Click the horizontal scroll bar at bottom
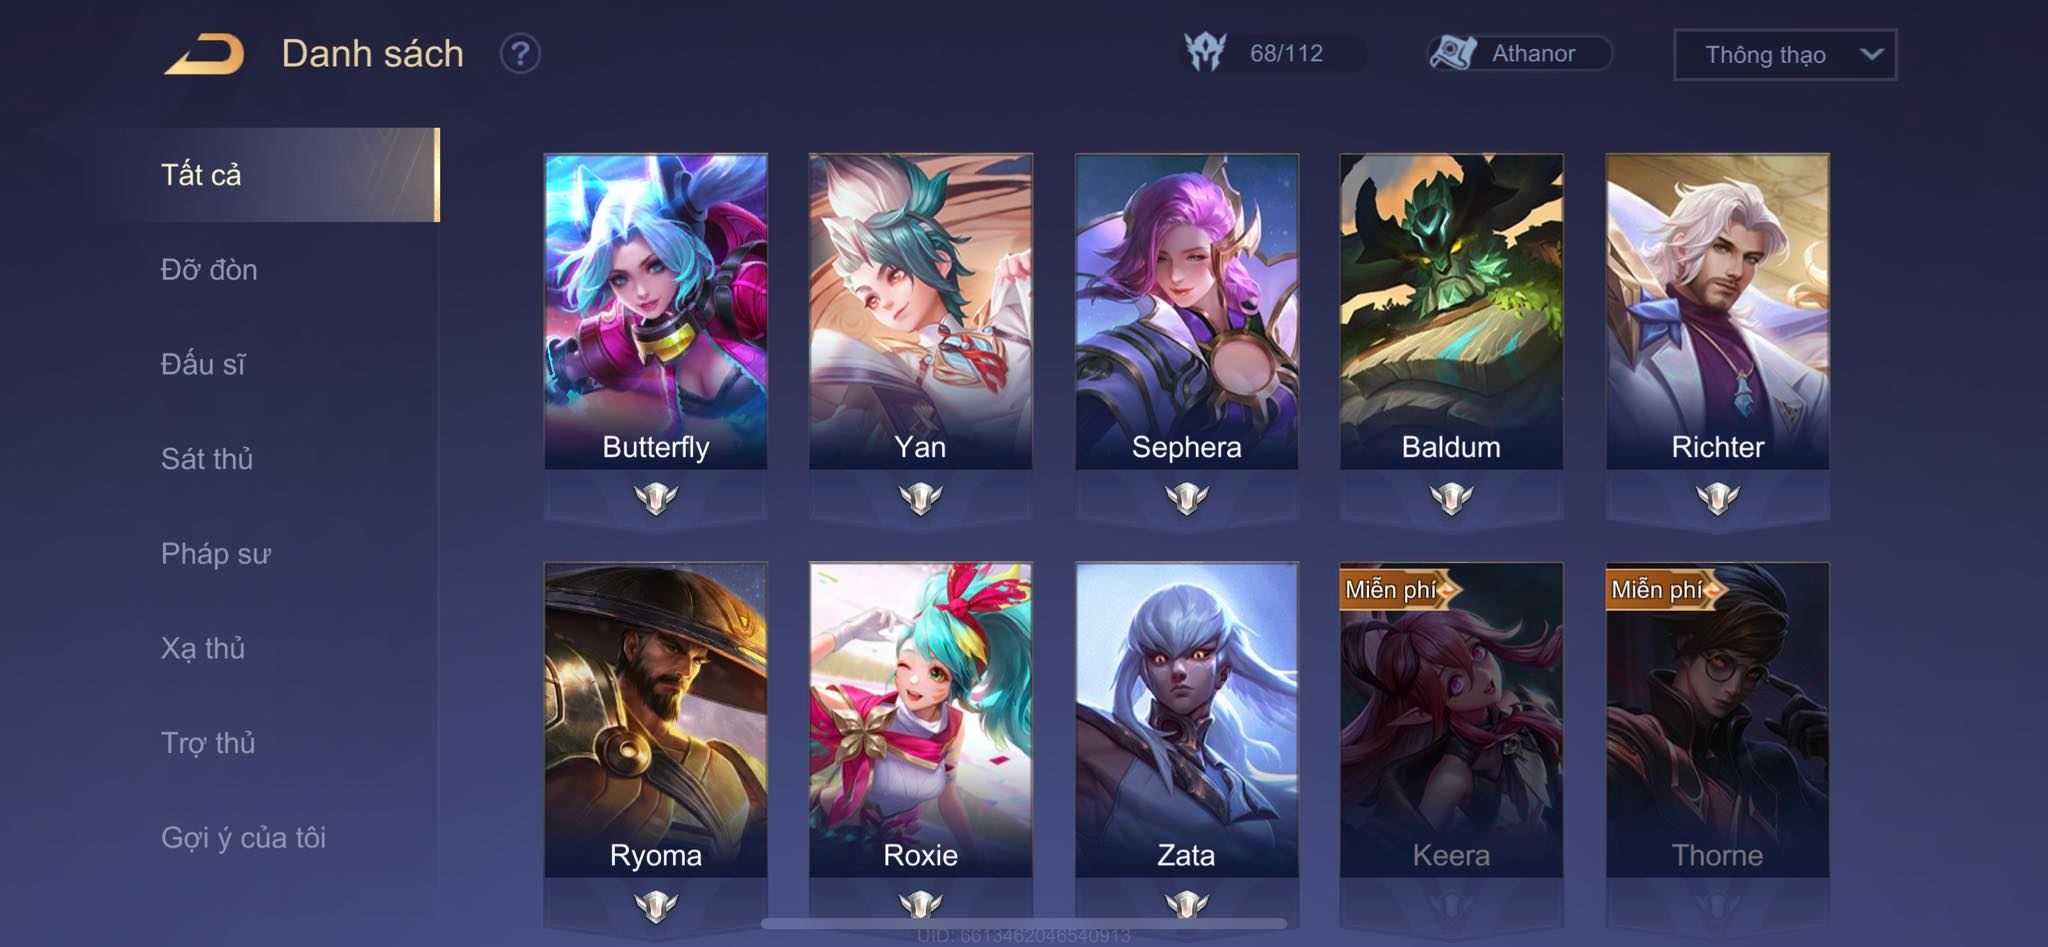Screen dimensions: 2048x947 click(1024, 924)
